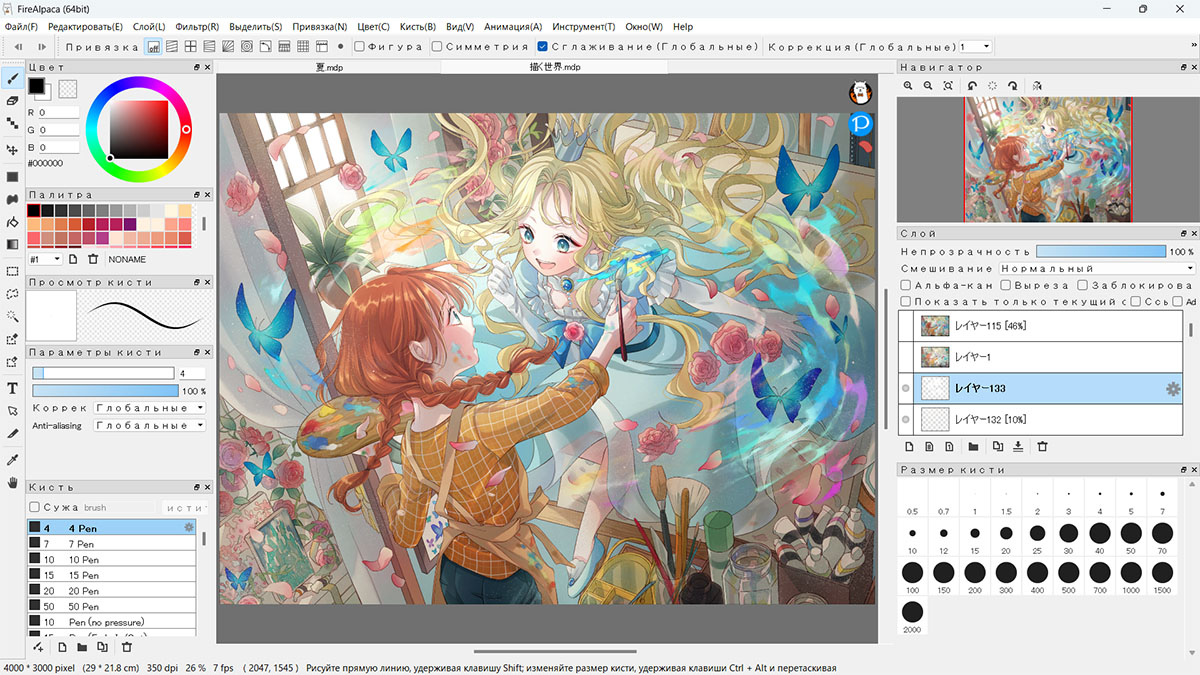The height and width of the screenshot is (675, 1200).
Task: Select the Text tool
Action: pyautogui.click(x=13, y=388)
